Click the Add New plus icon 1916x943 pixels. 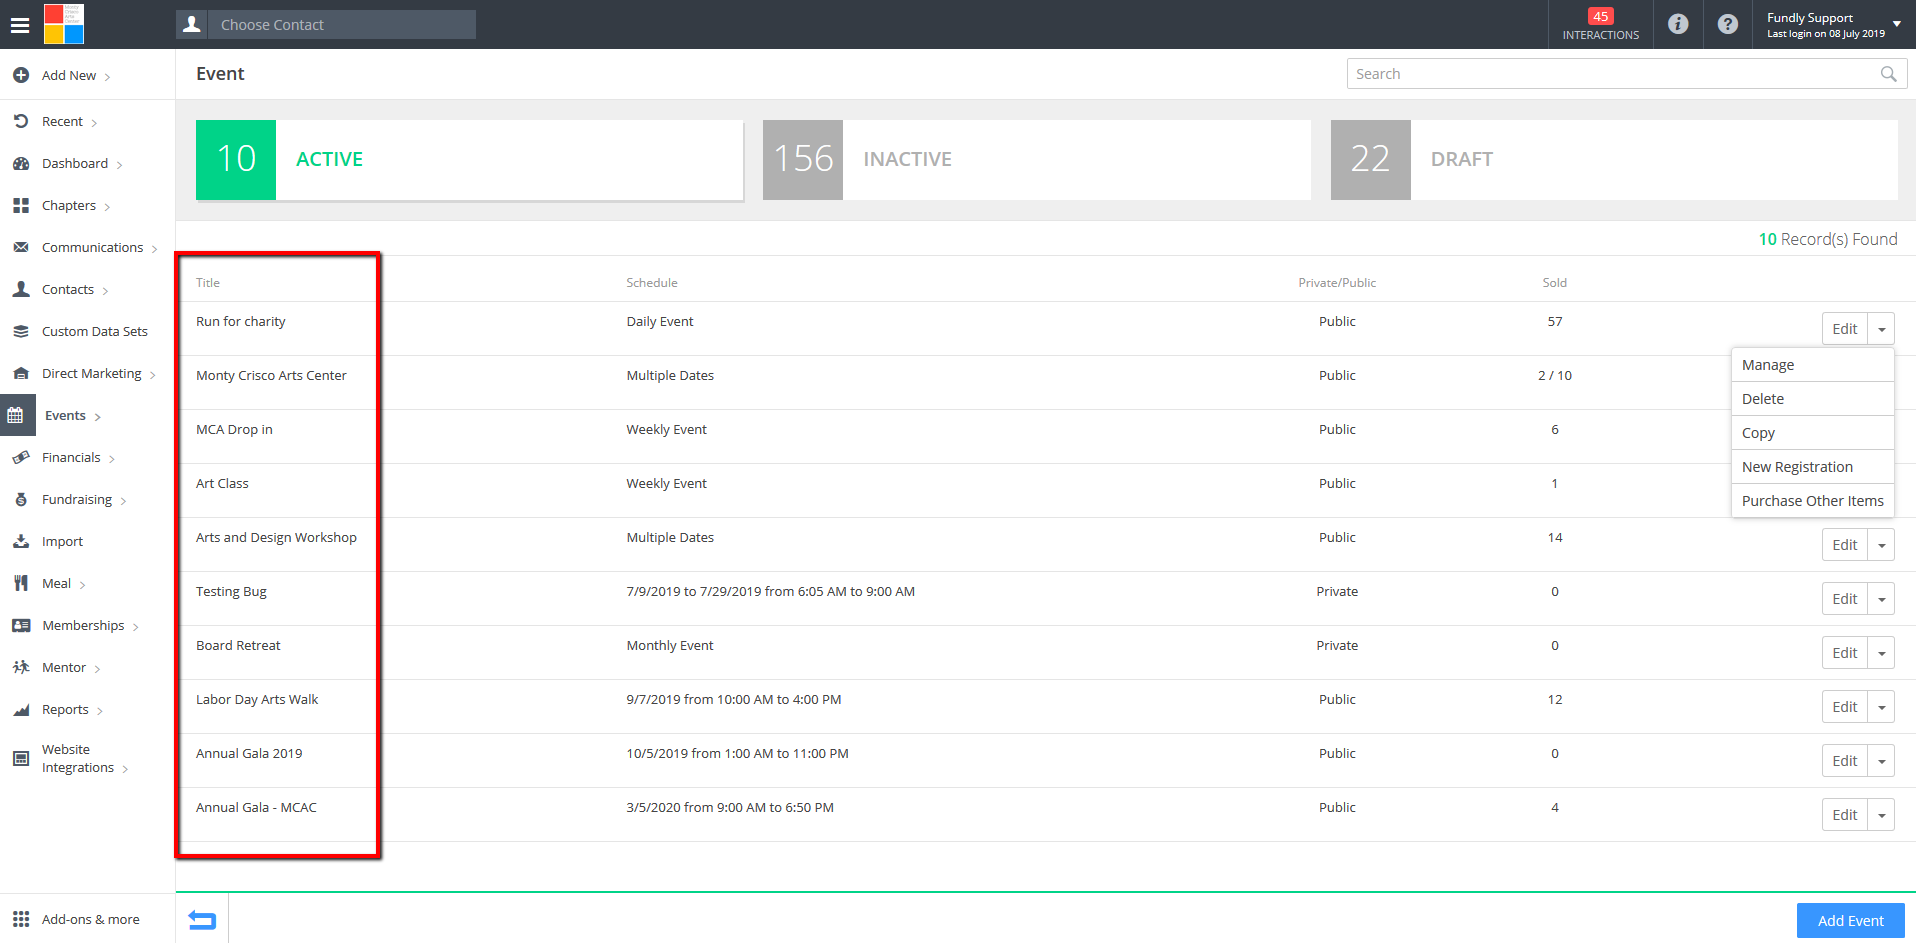point(21,75)
